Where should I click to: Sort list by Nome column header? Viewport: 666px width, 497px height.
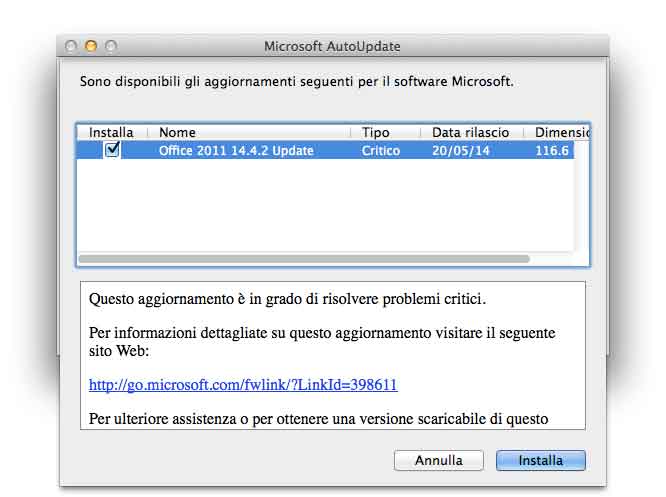tap(250, 132)
